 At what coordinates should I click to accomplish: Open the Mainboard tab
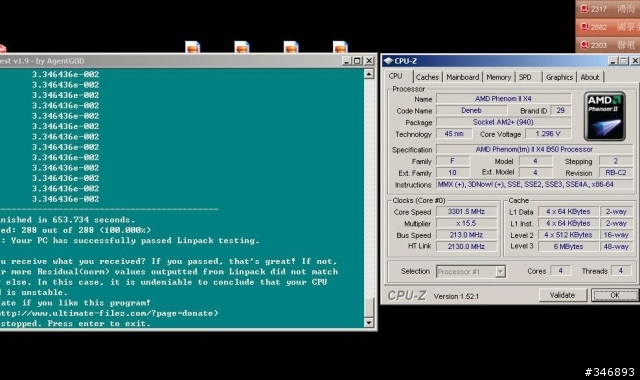click(462, 77)
